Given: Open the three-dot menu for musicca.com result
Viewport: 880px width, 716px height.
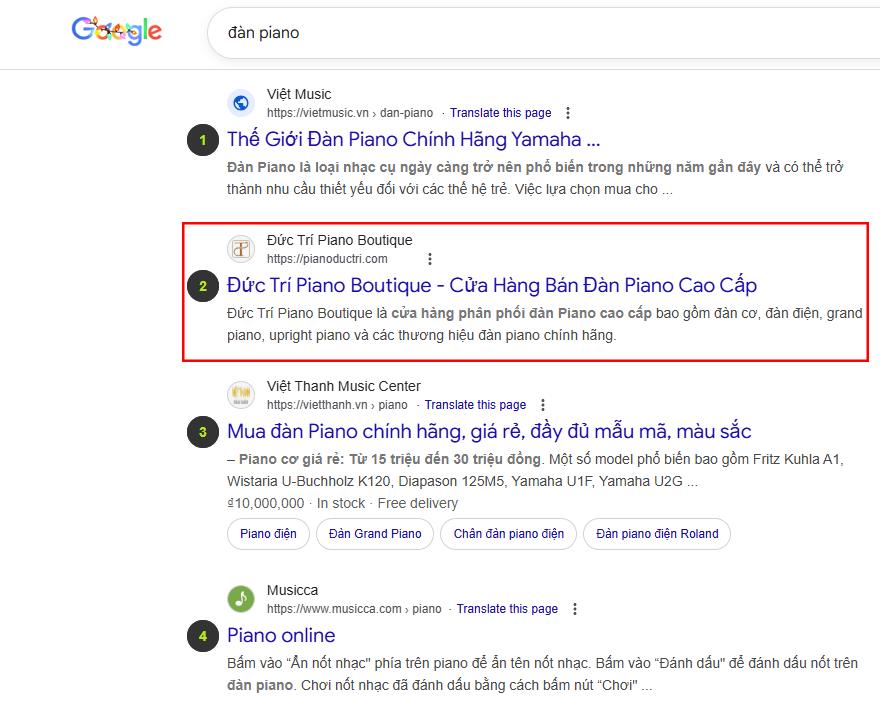Looking at the screenshot, I should 575,609.
